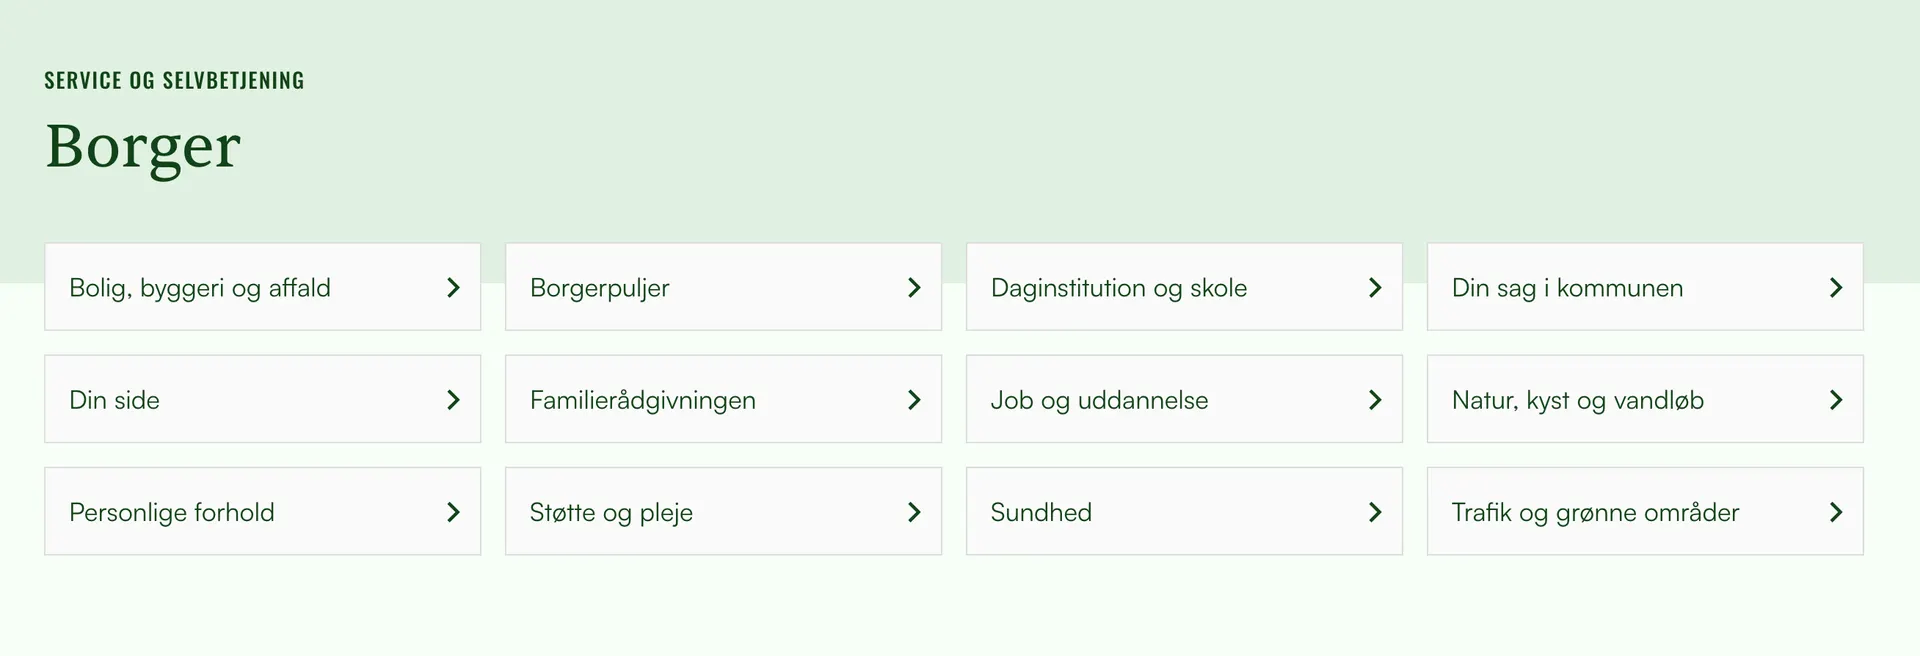This screenshot has width=1920, height=656.
Task: Click the chevron on Personlige forhold
Action: [453, 512]
